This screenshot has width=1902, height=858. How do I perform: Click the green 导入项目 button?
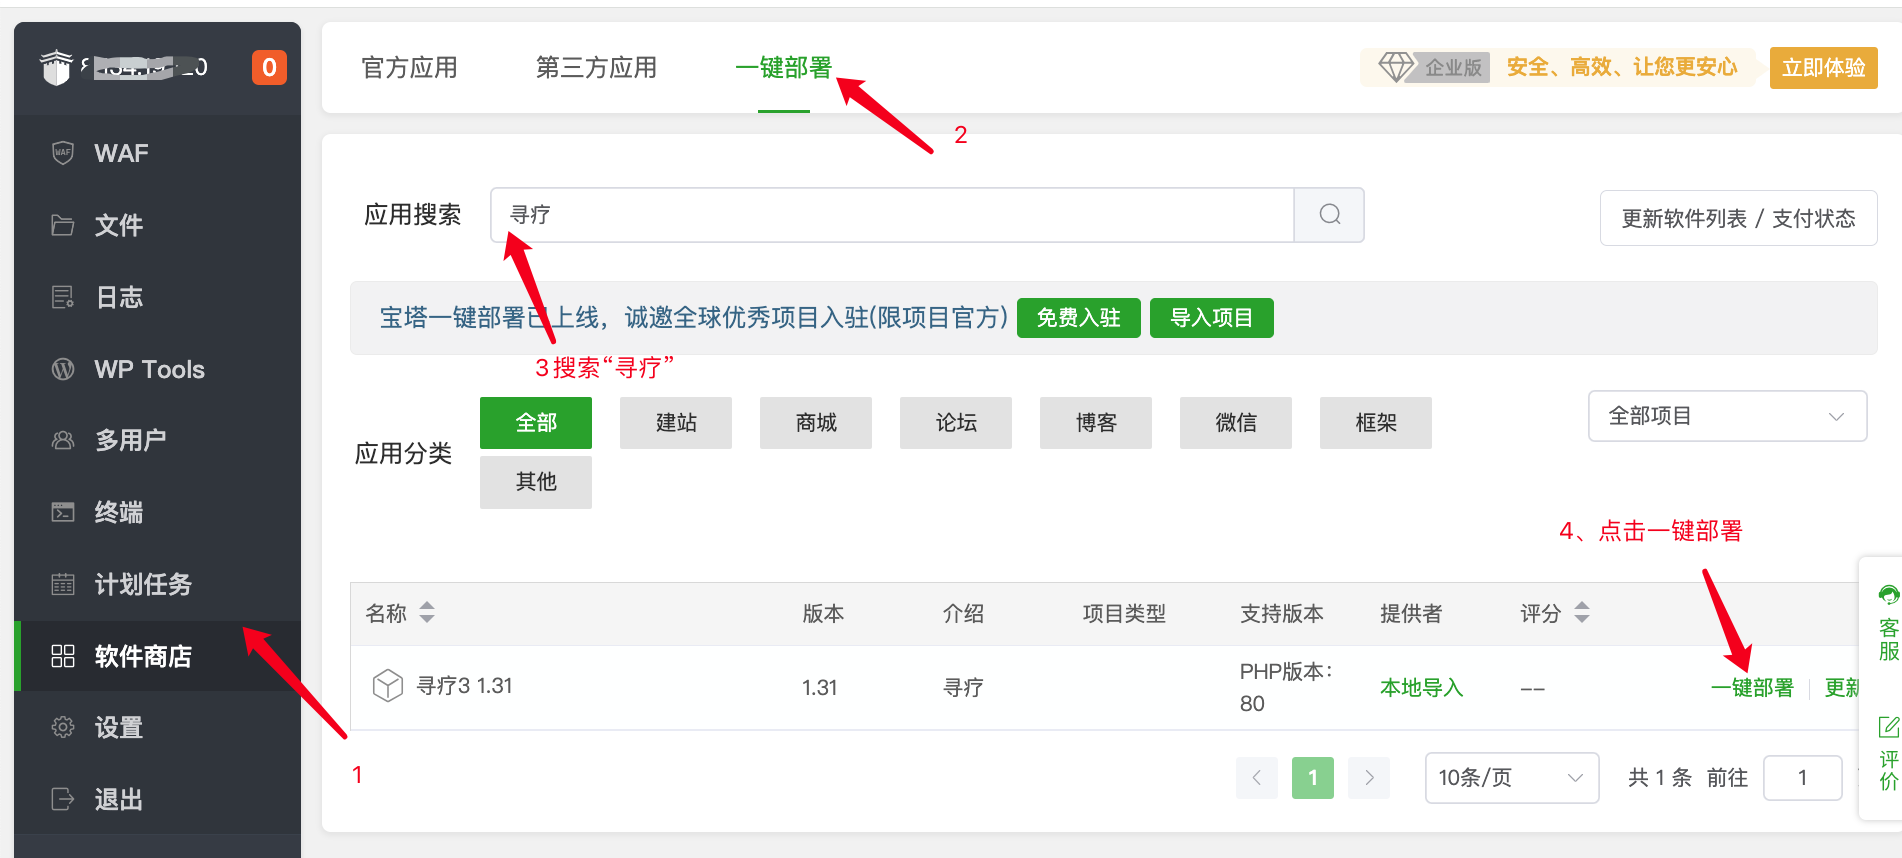[1211, 318]
